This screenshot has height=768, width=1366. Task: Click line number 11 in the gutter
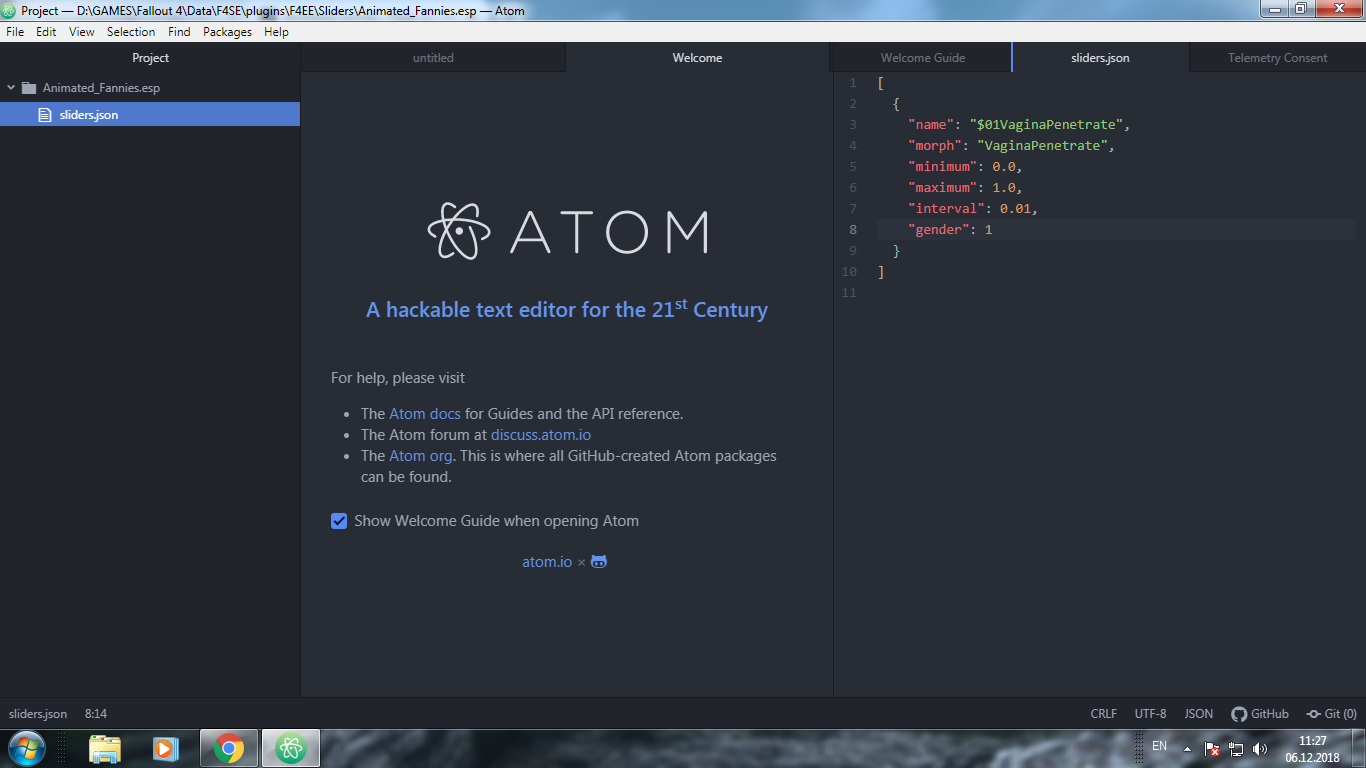[x=849, y=293]
